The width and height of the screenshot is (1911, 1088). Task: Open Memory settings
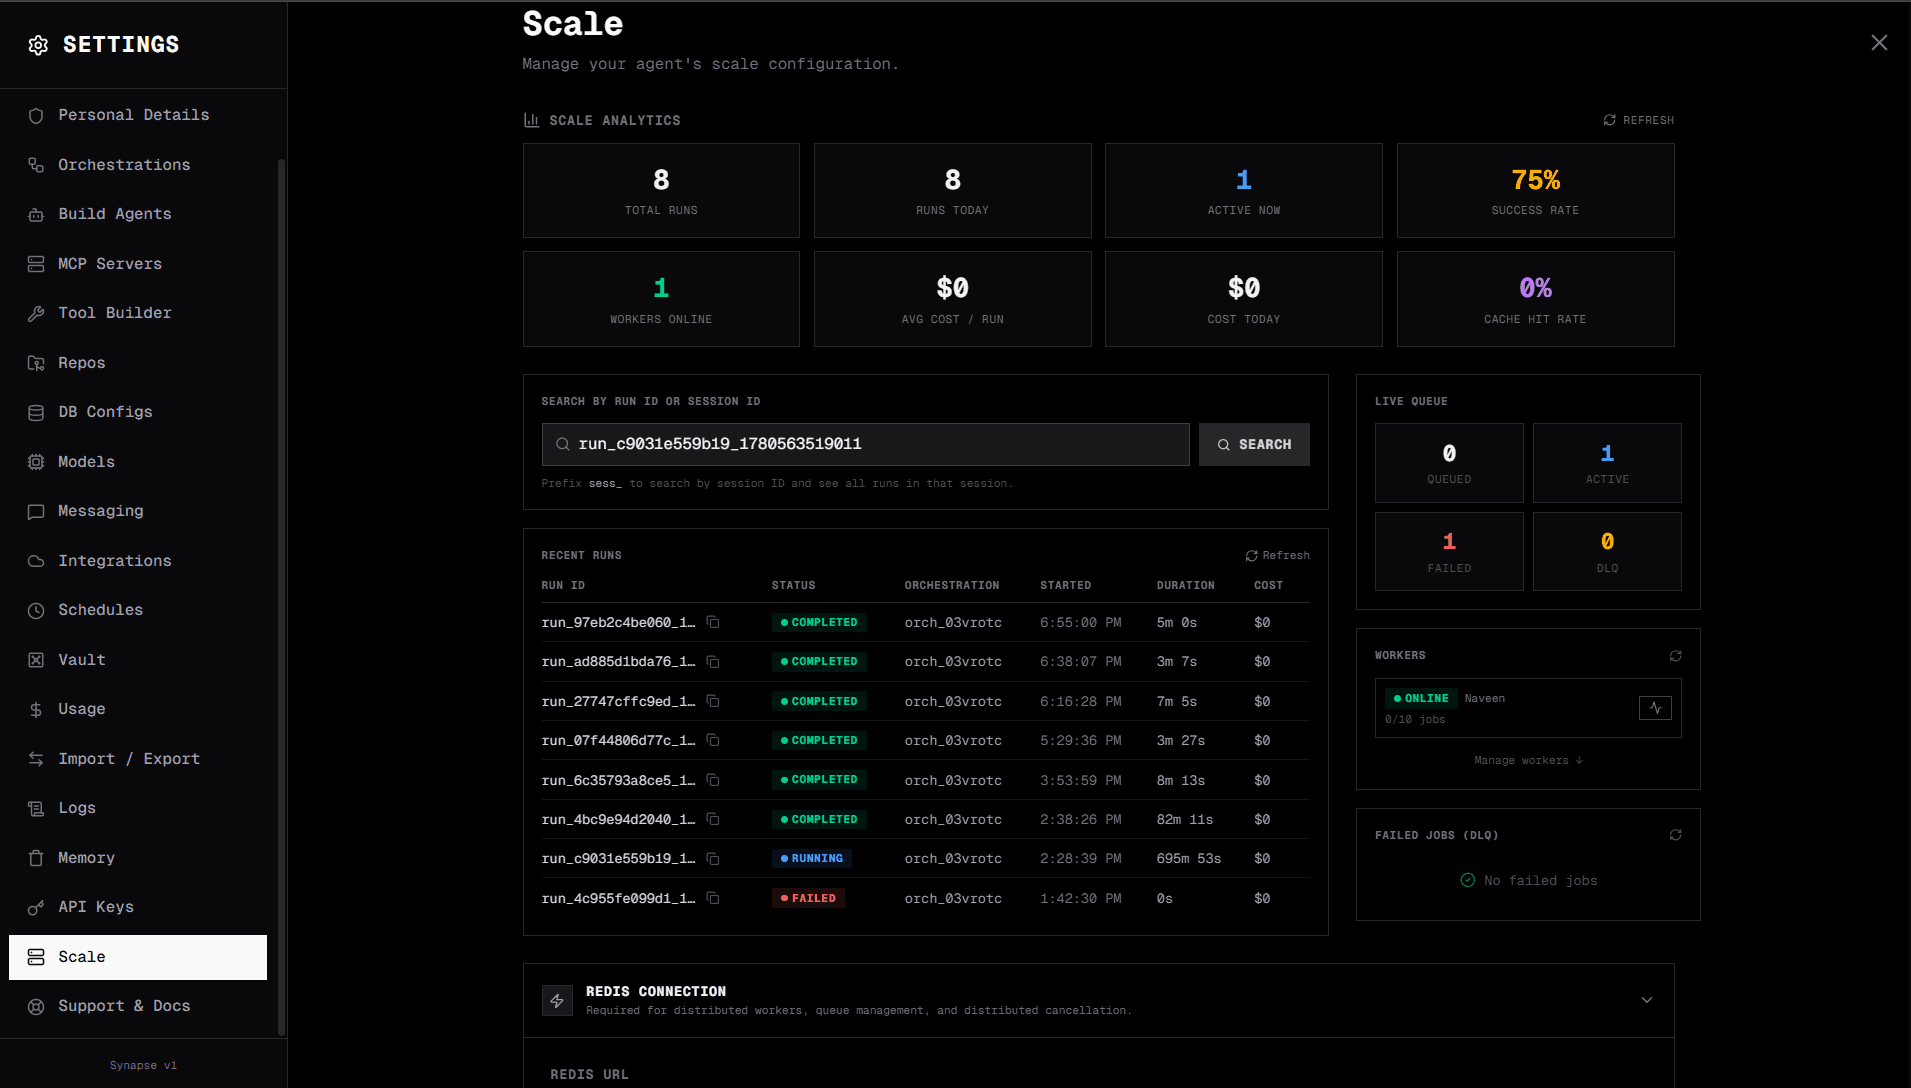[138, 858]
